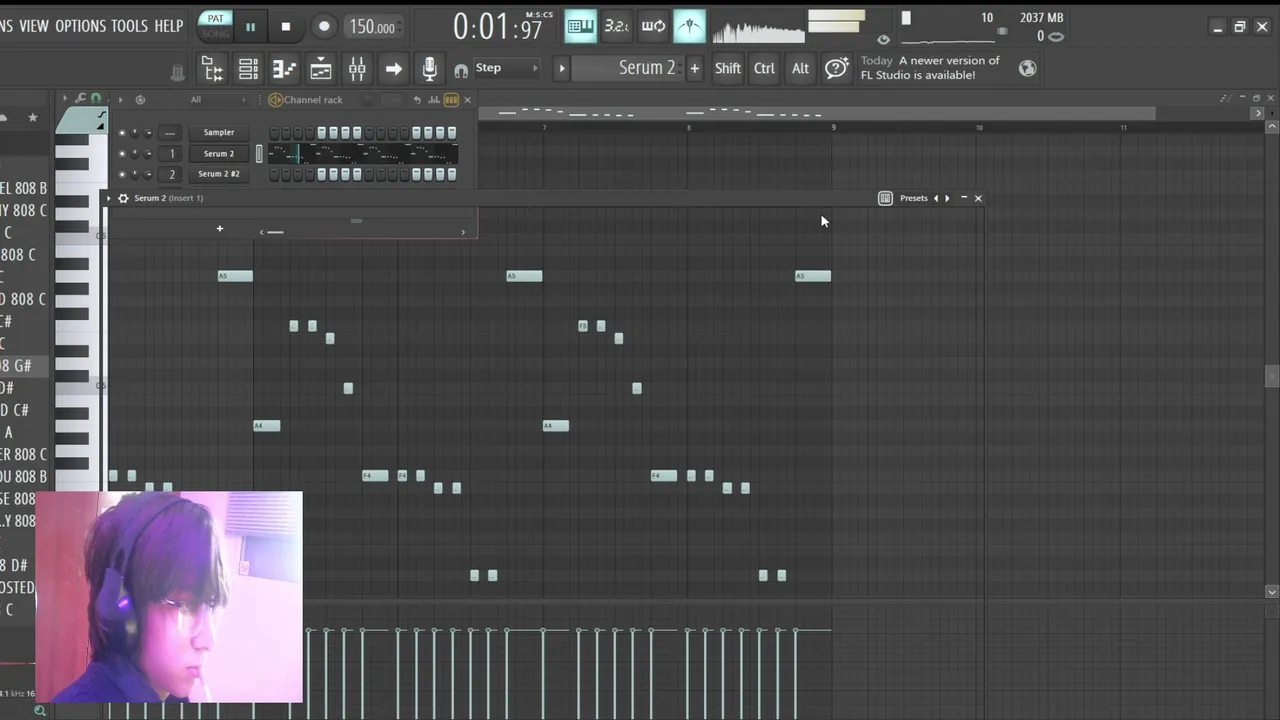Screen dimensions: 1280x720
Task: Open the TOOLS menu
Action: pos(129,26)
